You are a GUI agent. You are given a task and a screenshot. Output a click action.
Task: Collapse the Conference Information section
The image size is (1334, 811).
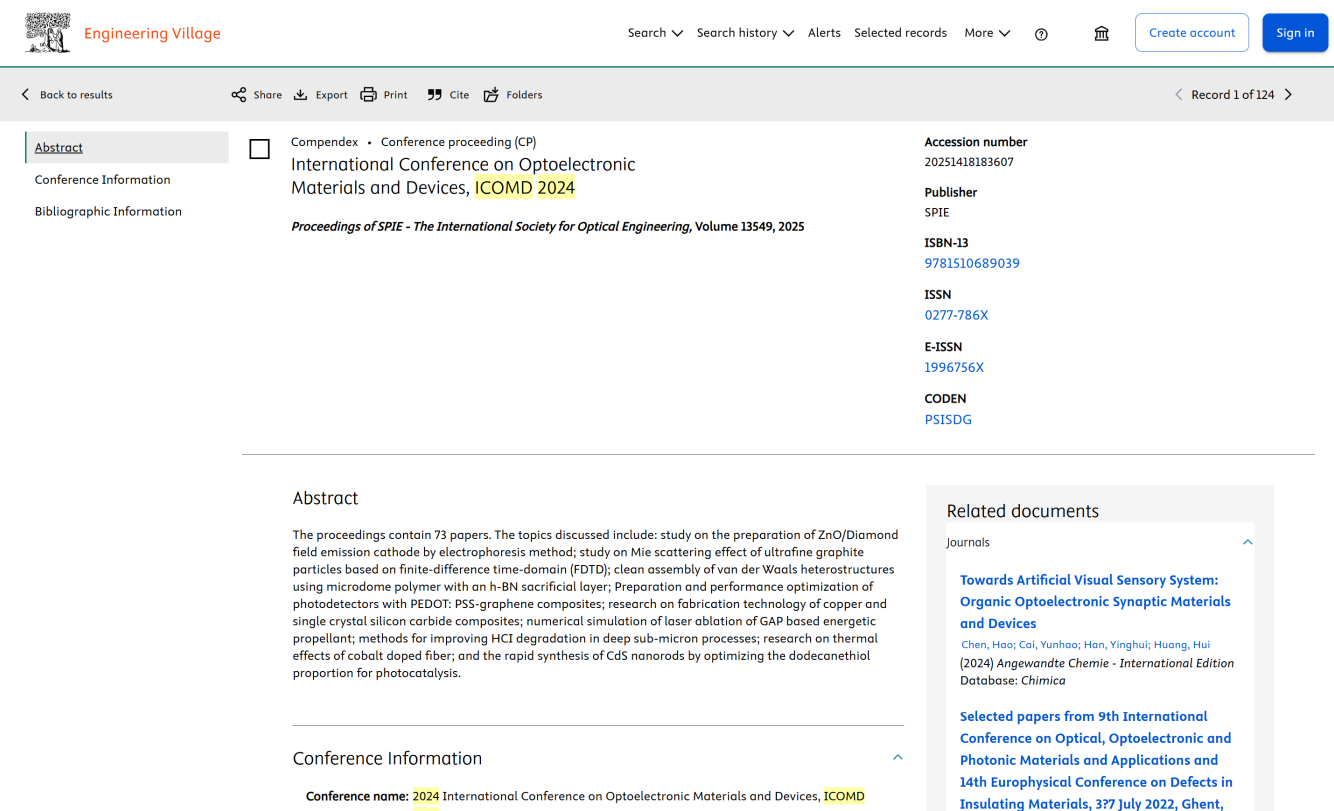pos(897,758)
